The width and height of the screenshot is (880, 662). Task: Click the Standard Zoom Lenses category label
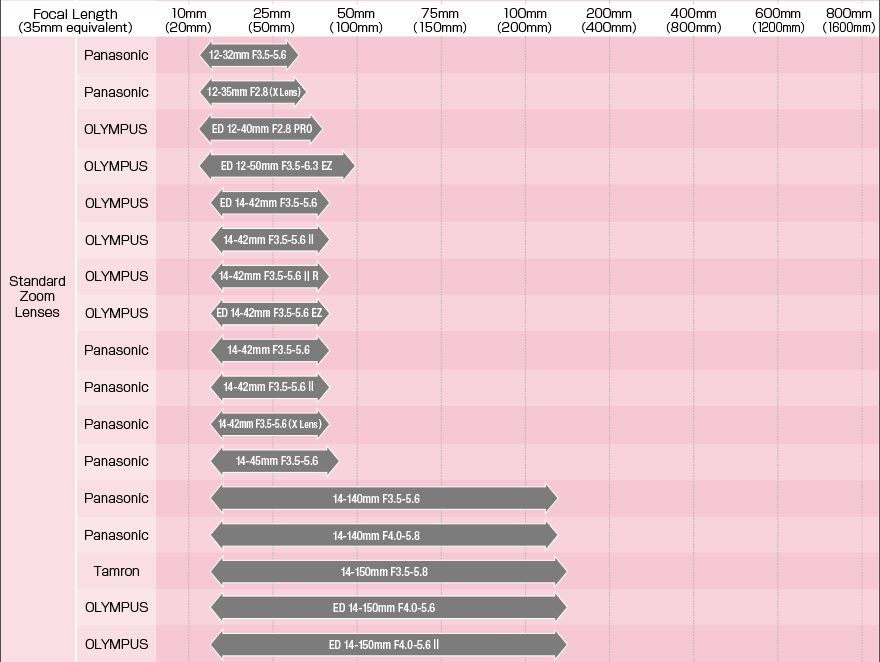click(x=38, y=297)
